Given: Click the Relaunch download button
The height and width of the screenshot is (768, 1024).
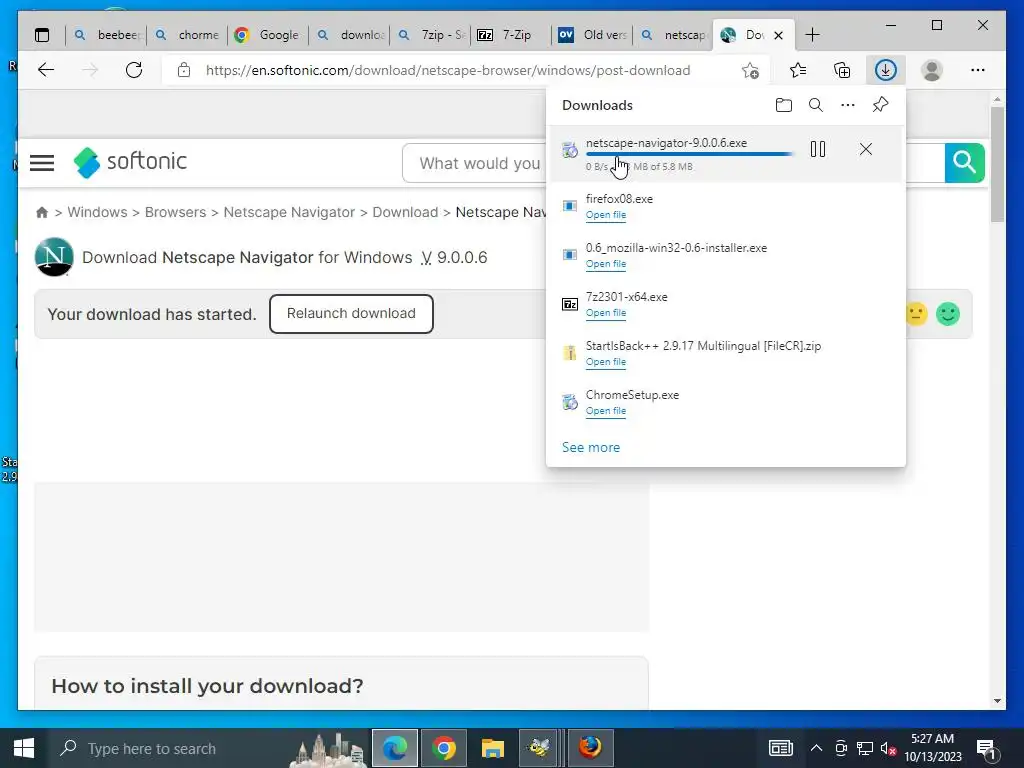Looking at the screenshot, I should (351, 313).
